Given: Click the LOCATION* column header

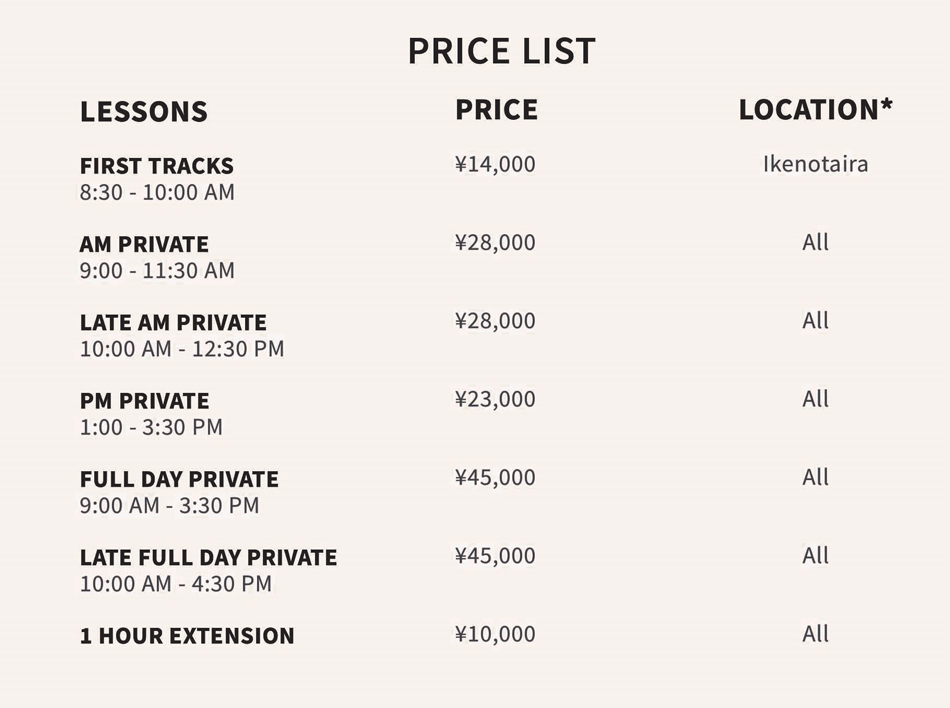Looking at the screenshot, I should coord(815,109).
